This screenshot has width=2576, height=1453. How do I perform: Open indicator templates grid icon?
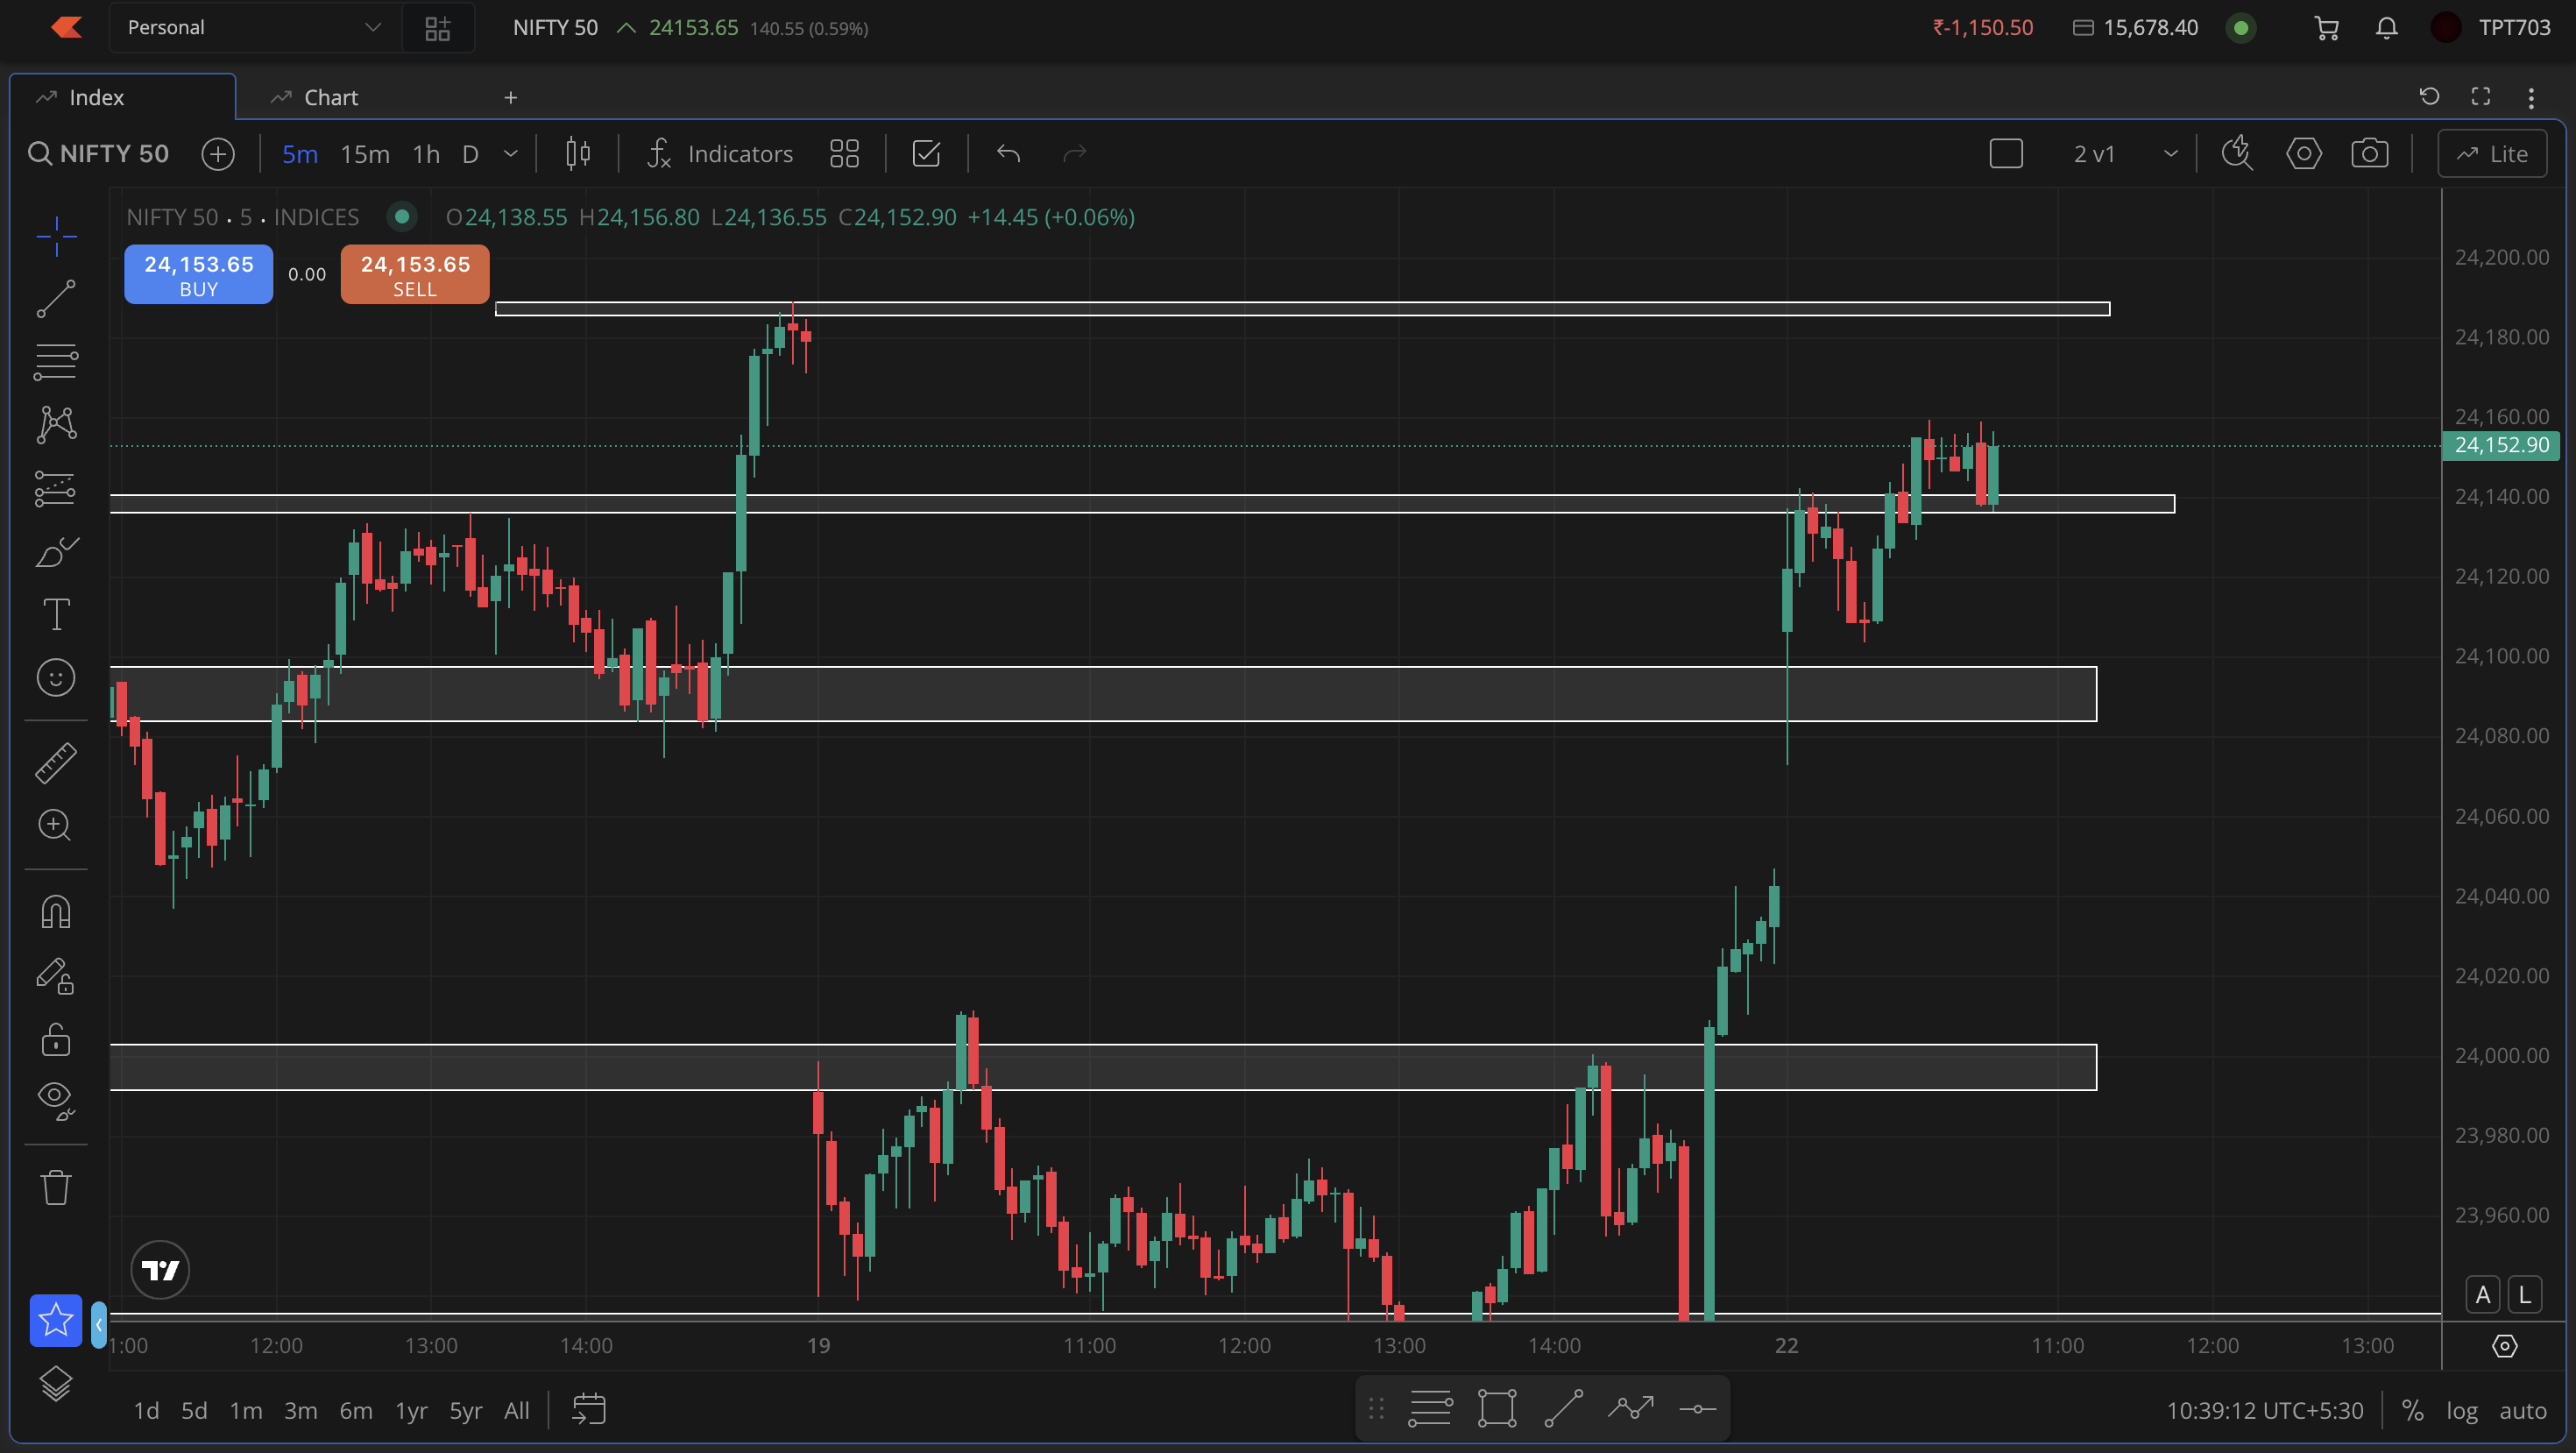coord(845,154)
